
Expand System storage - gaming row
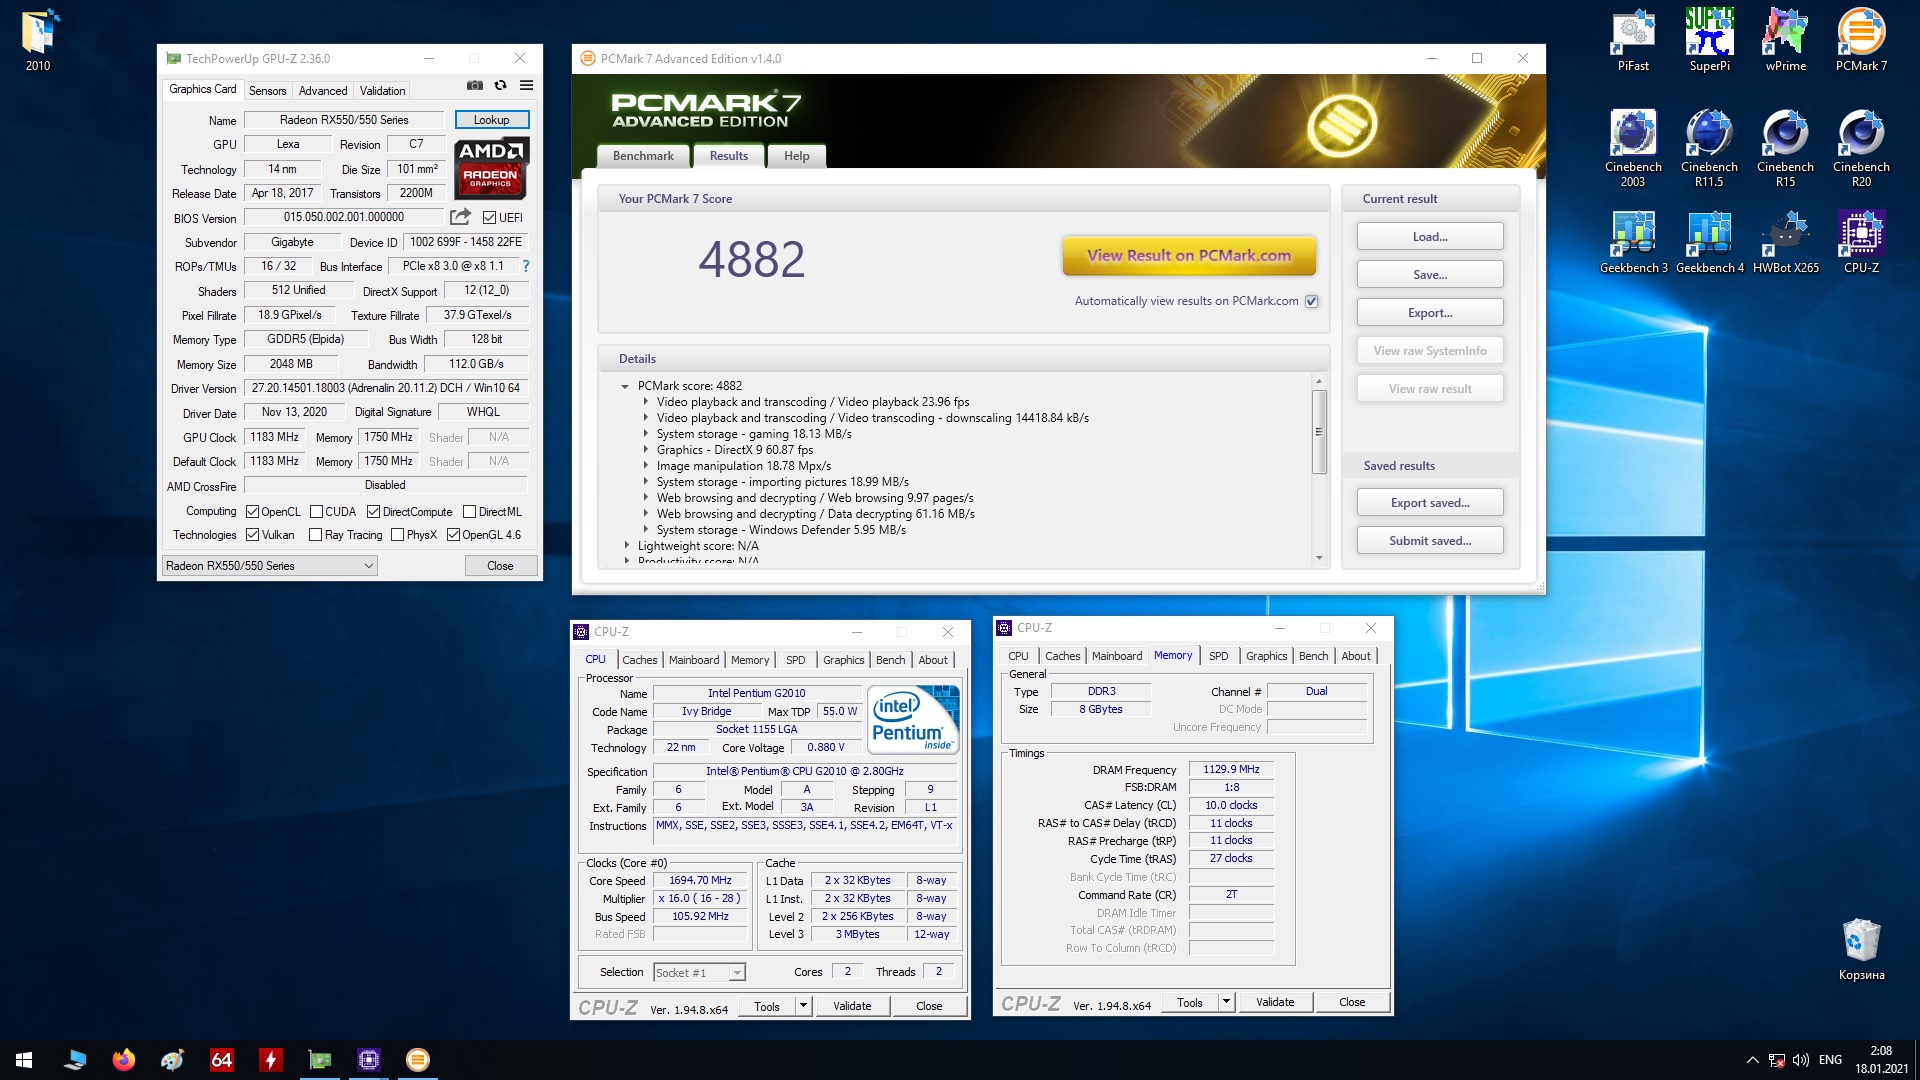tap(645, 434)
